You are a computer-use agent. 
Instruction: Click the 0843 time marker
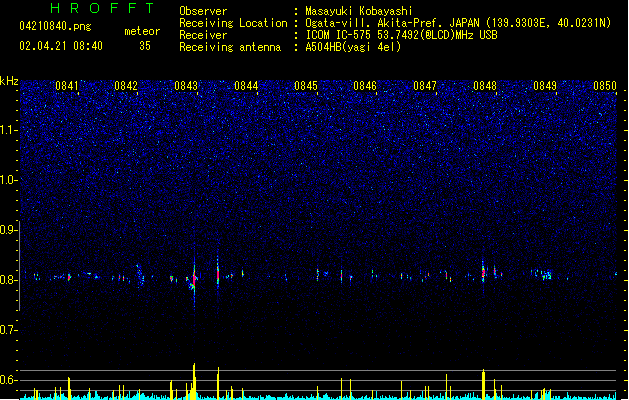pos(186,86)
